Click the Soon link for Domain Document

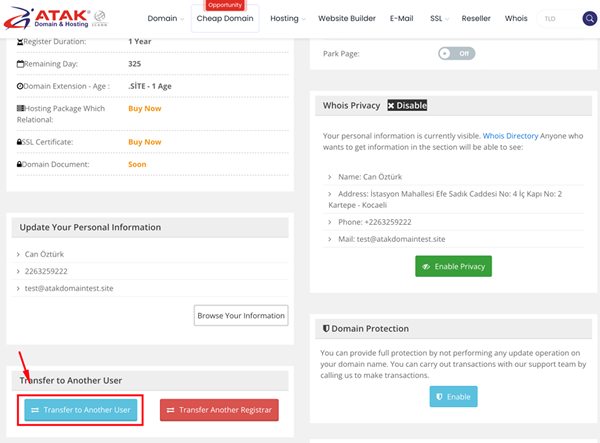[x=137, y=164]
